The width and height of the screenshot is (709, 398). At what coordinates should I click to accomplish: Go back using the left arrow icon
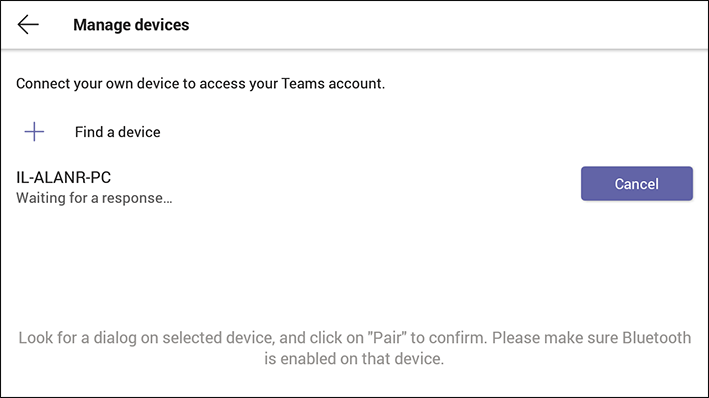coord(28,24)
